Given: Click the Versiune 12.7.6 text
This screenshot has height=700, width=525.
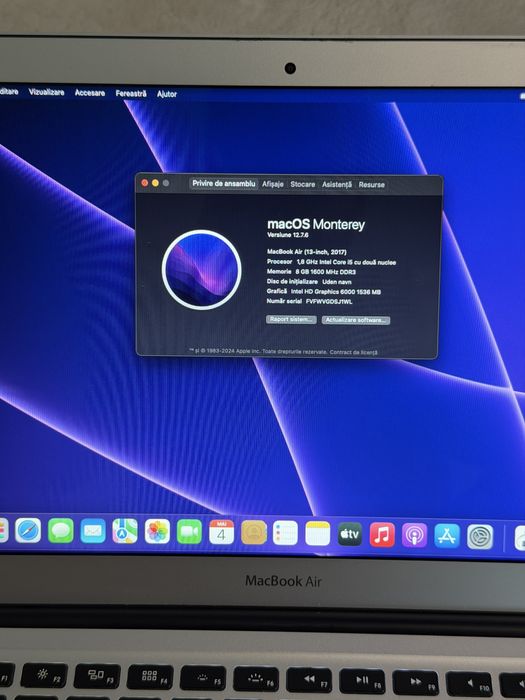Looking at the screenshot, I should (x=288, y=235).
